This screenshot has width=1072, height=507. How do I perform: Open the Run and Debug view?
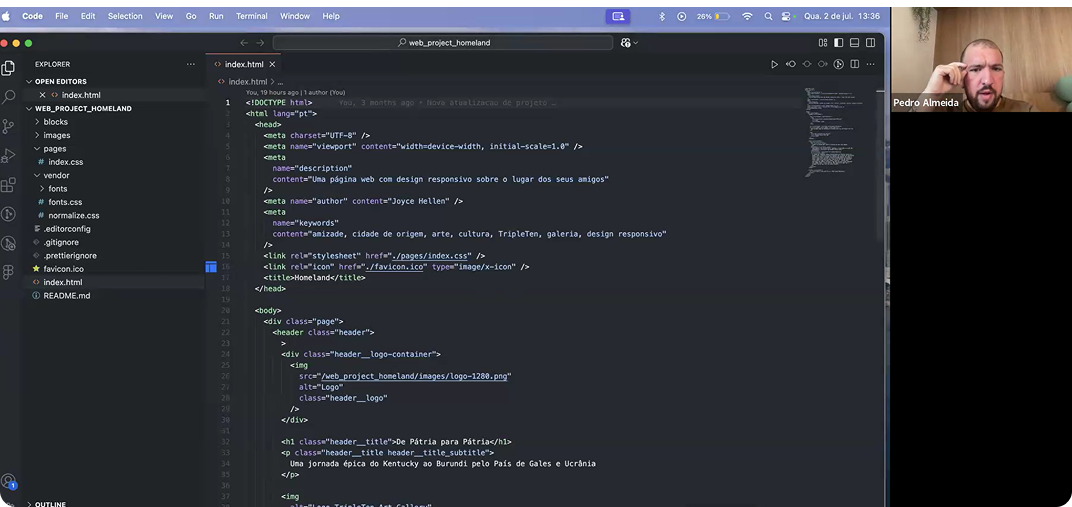(9, 155)
